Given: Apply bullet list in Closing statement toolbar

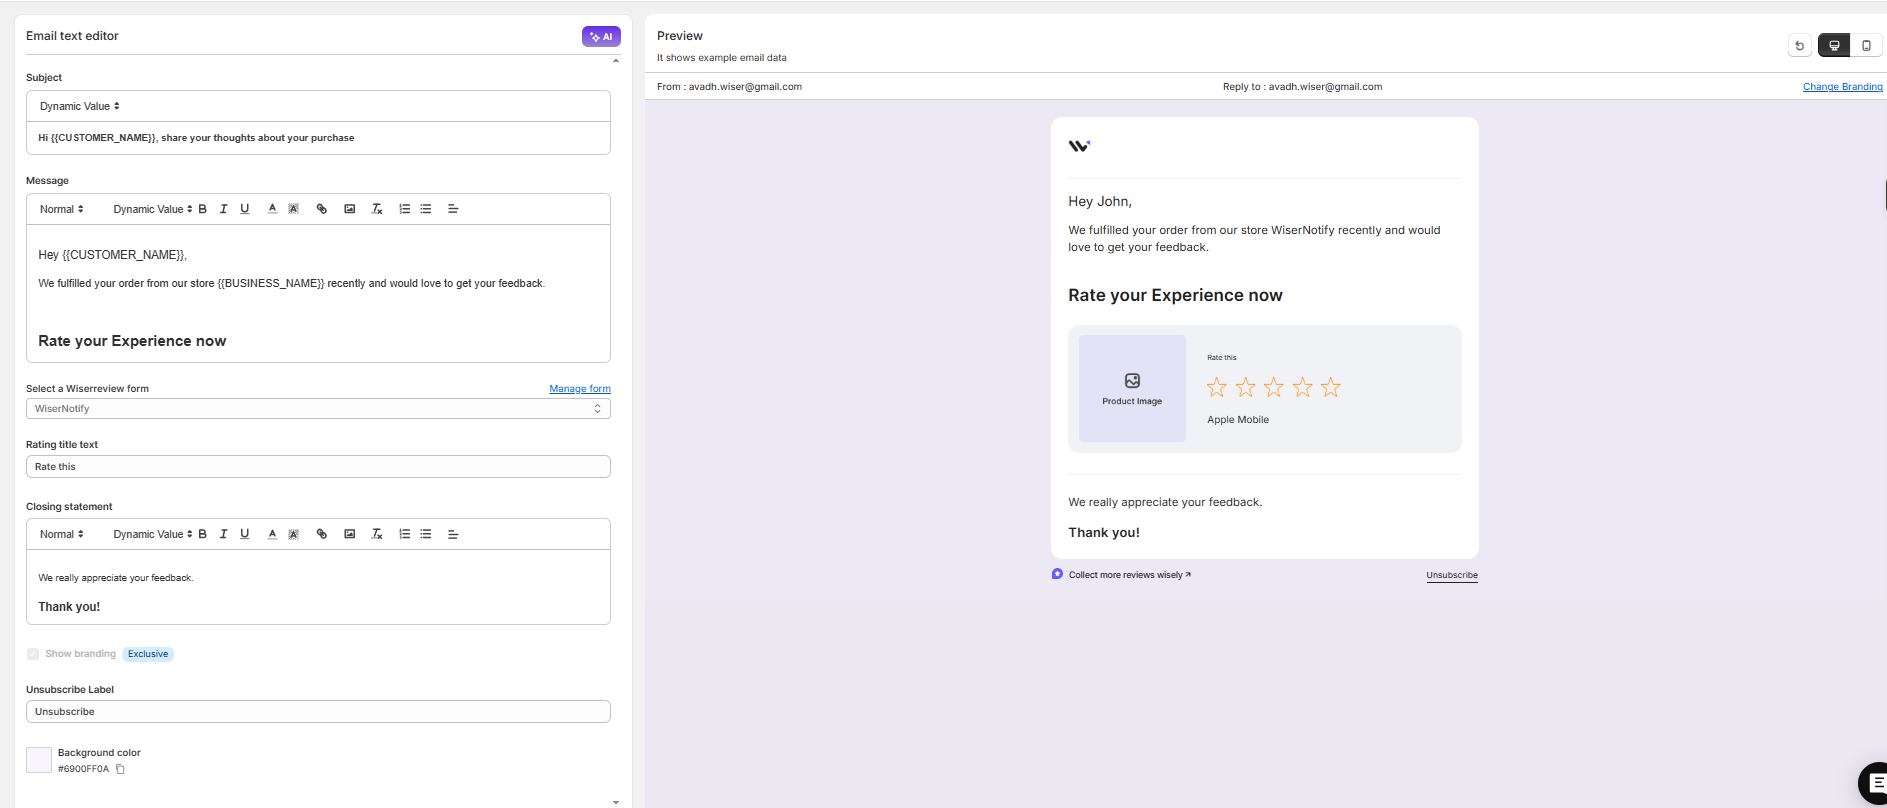Looking at the screenshot, I should [x=426, y=534].
